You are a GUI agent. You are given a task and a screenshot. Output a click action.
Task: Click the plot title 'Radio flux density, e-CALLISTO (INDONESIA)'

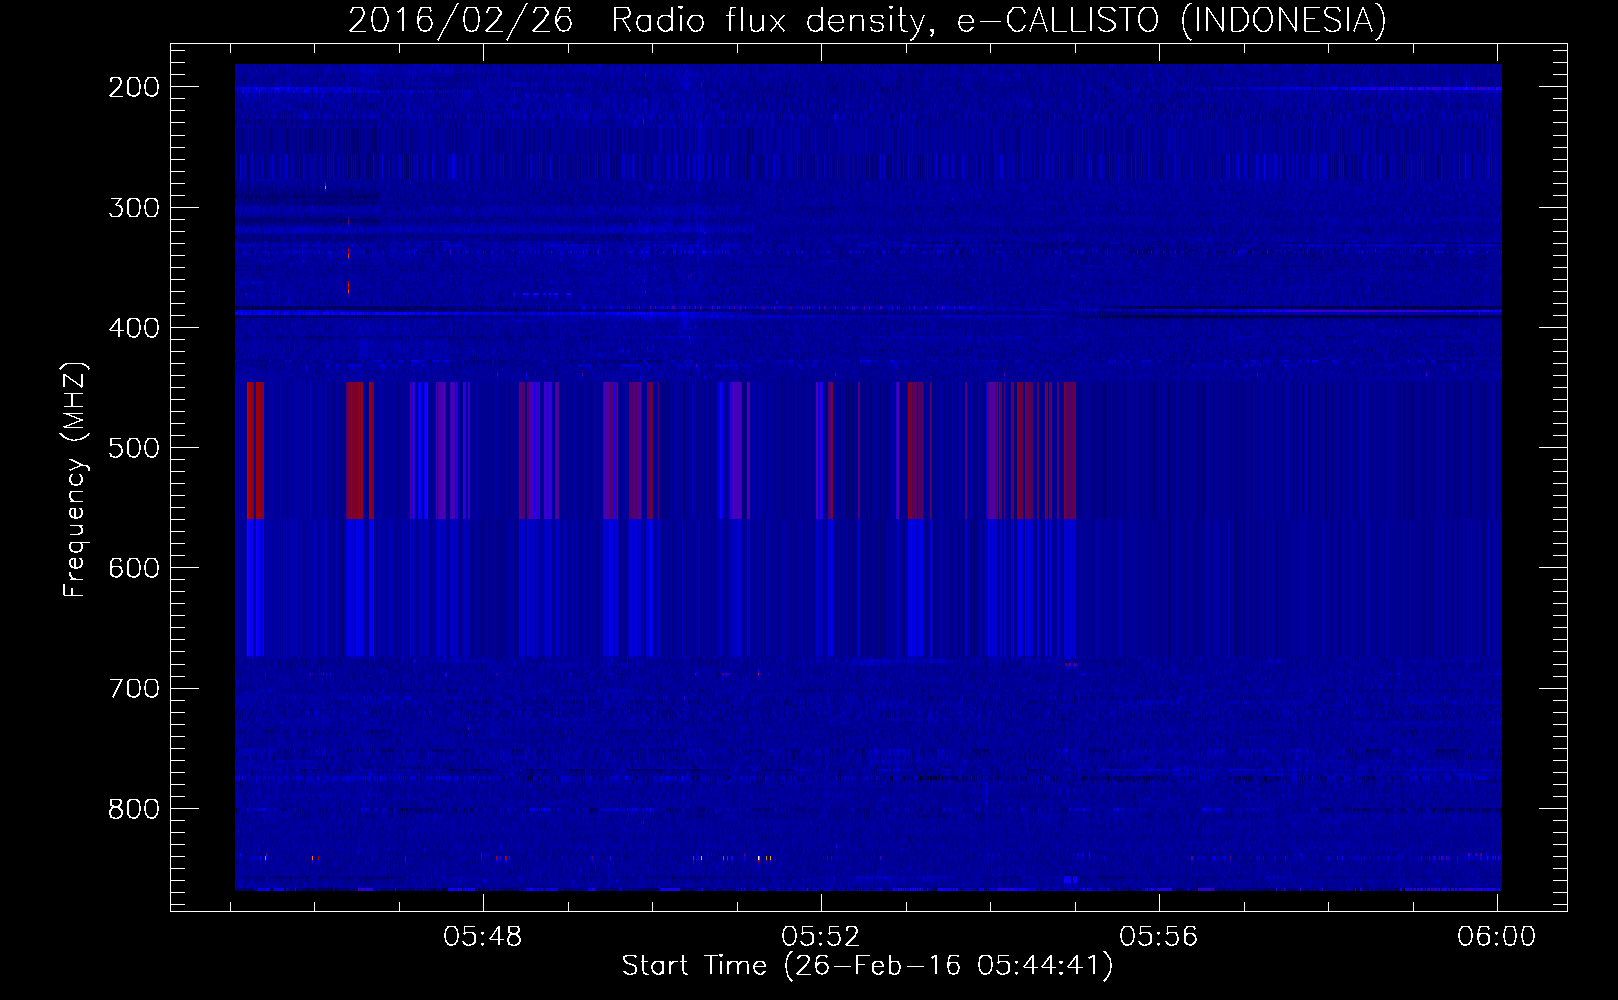click(999, 21)
